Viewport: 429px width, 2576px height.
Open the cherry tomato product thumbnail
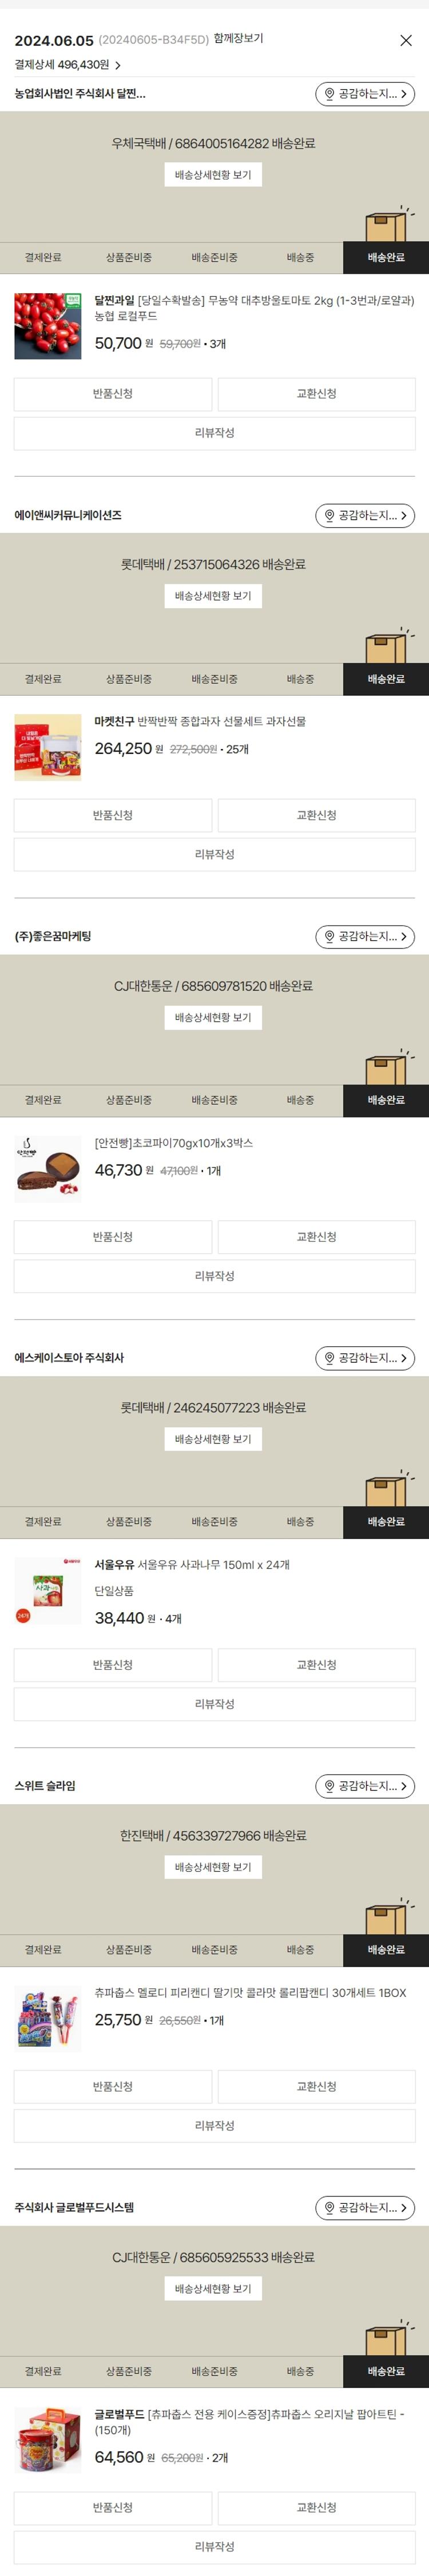48,326
